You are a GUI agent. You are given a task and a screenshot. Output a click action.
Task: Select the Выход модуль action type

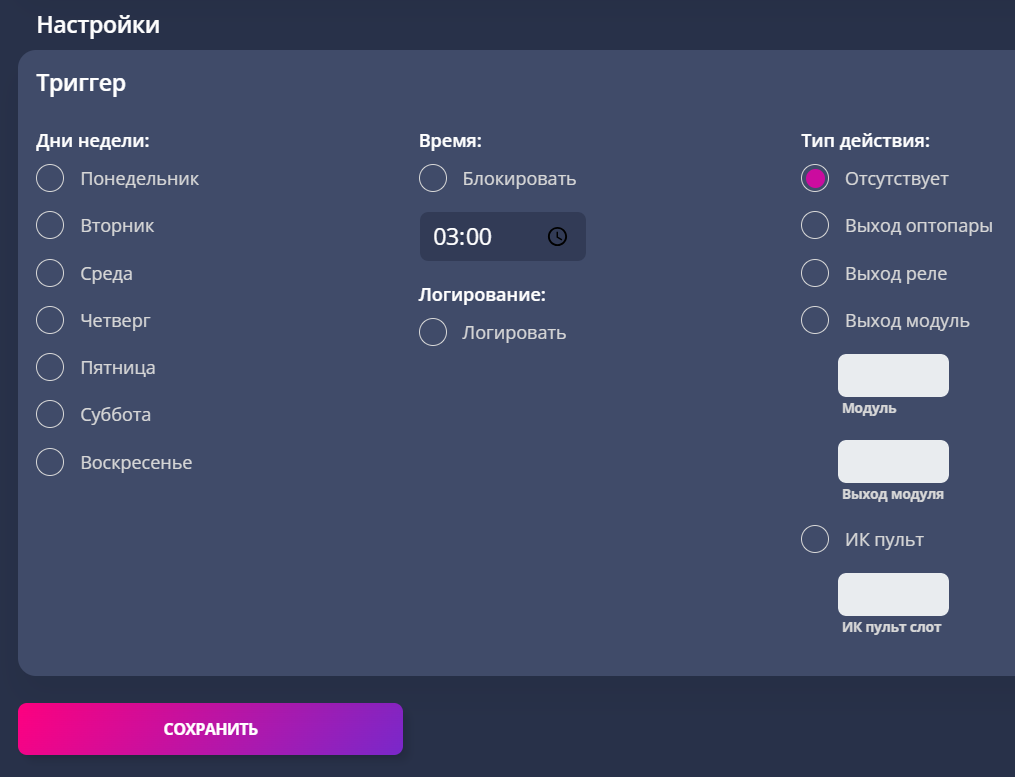point(815,320)
